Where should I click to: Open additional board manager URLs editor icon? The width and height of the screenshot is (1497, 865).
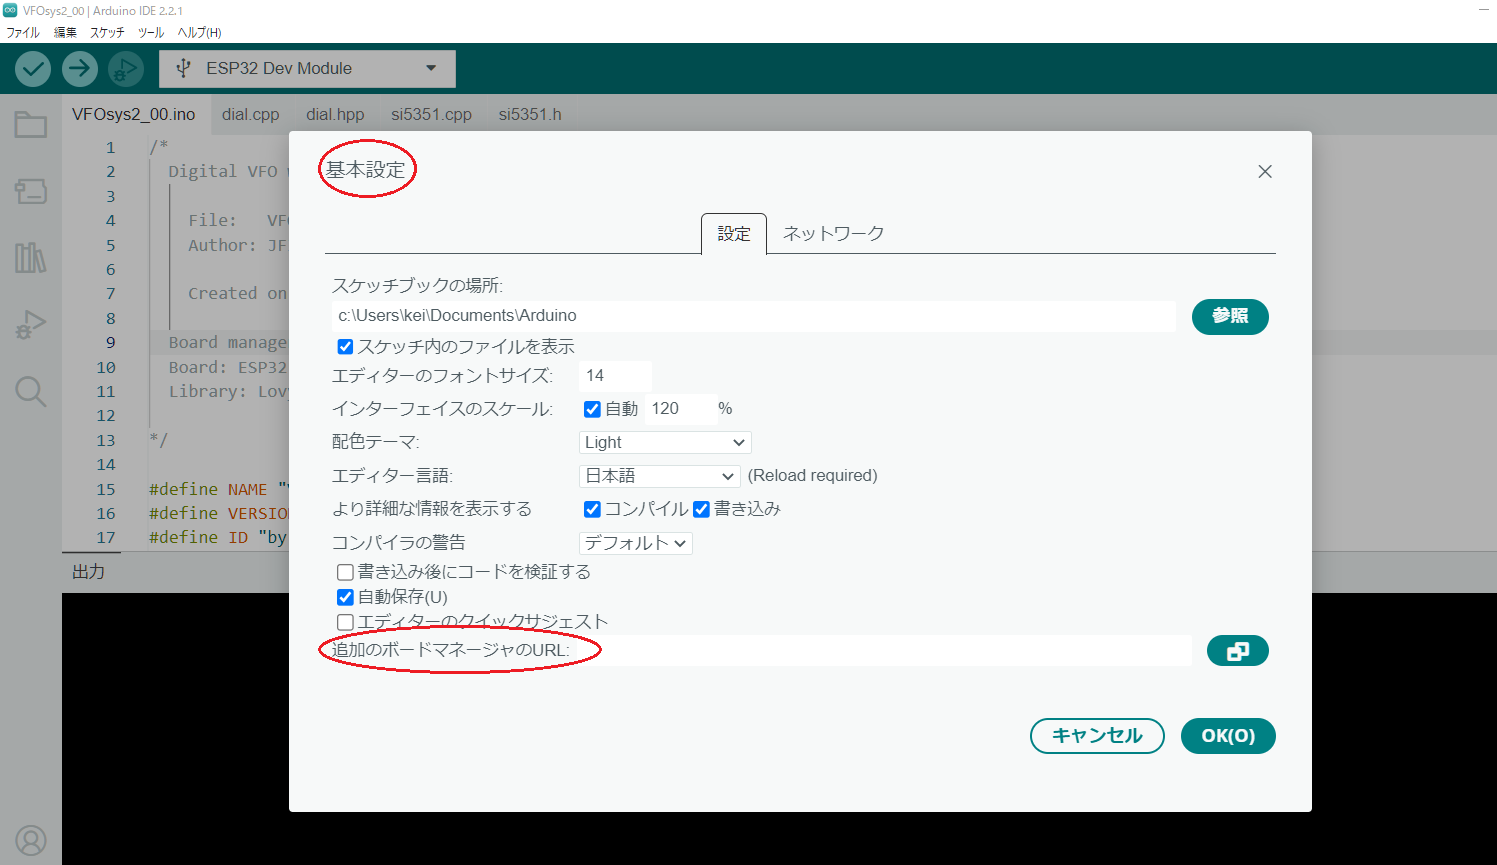click(x=1238, y=651)
